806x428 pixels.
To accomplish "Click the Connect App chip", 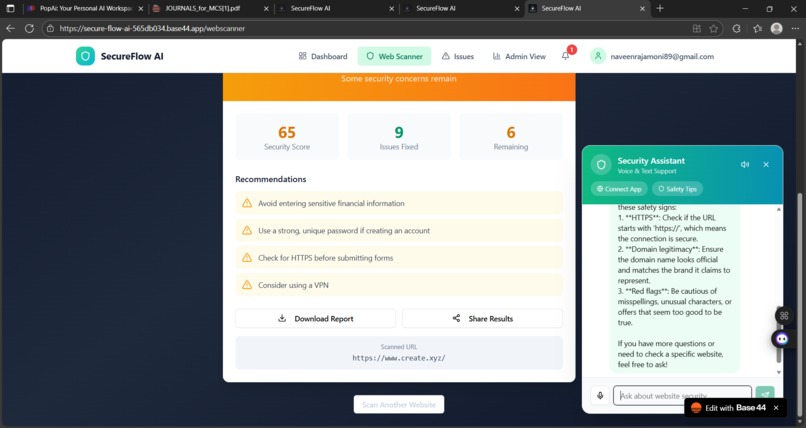I will (x=619, y=189).
